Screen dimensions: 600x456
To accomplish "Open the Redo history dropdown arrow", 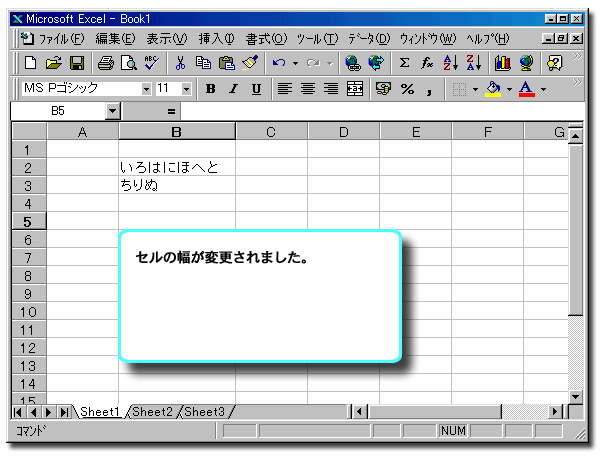I will [x=329, y=63].
